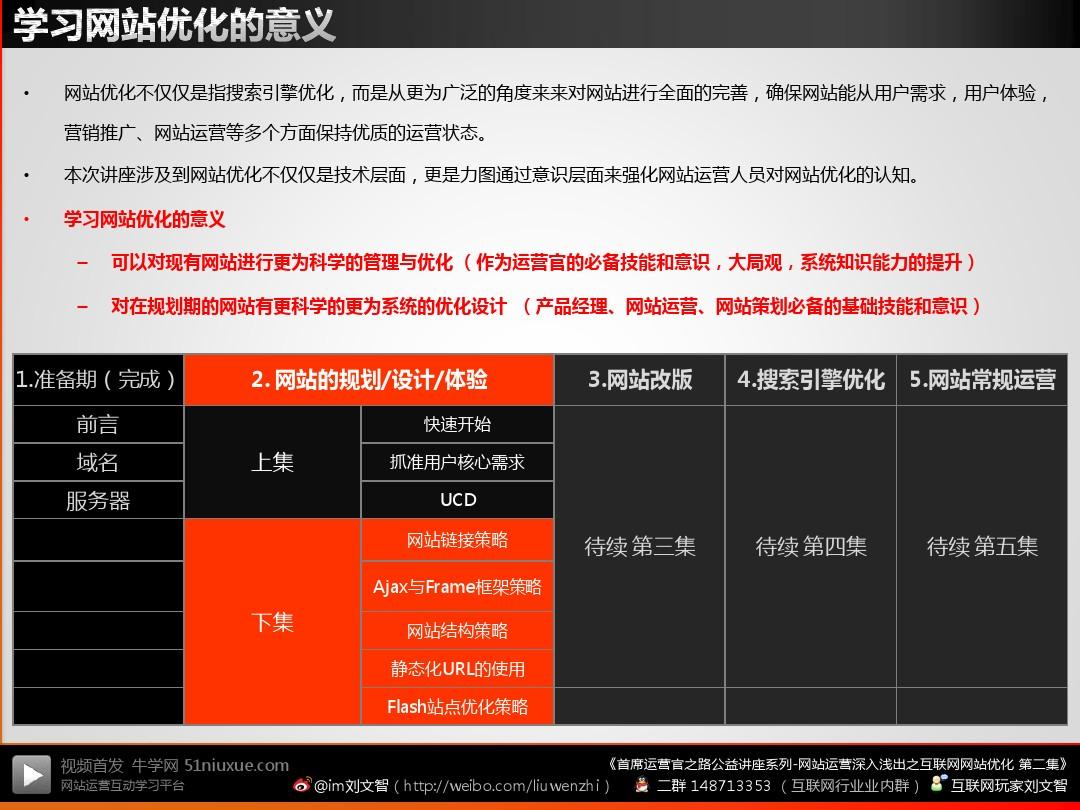
Task: Click the 静态化URL的使用 cell
Action: [457, 669]
